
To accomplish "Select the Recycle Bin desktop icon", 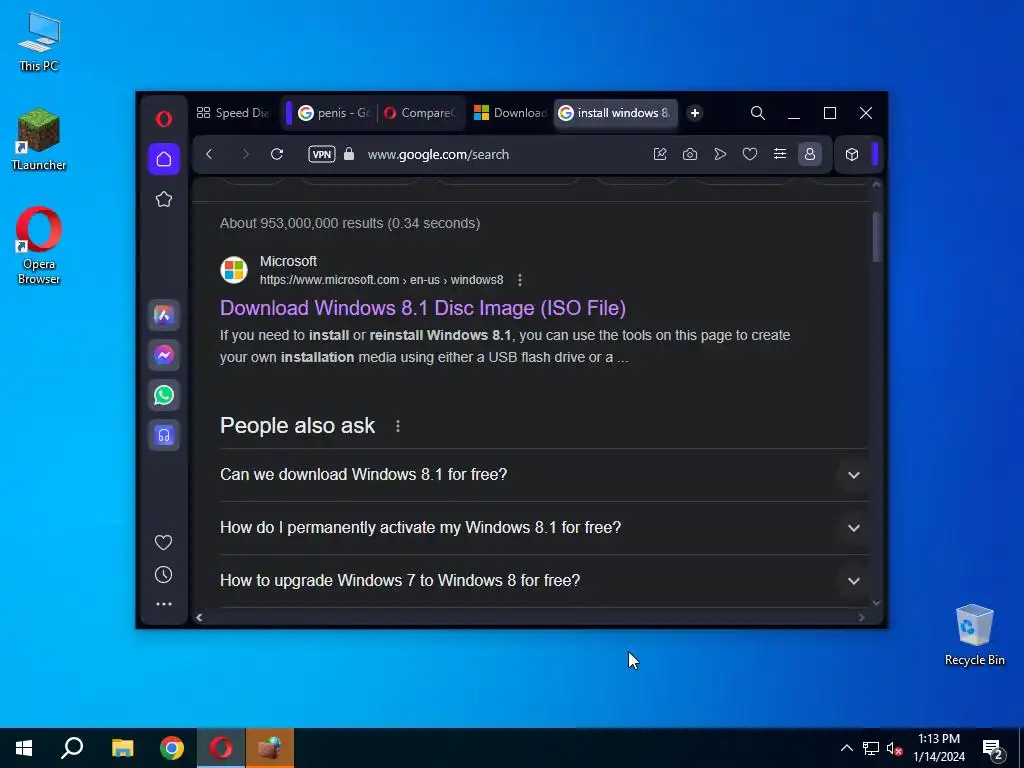I will point(974,635).
